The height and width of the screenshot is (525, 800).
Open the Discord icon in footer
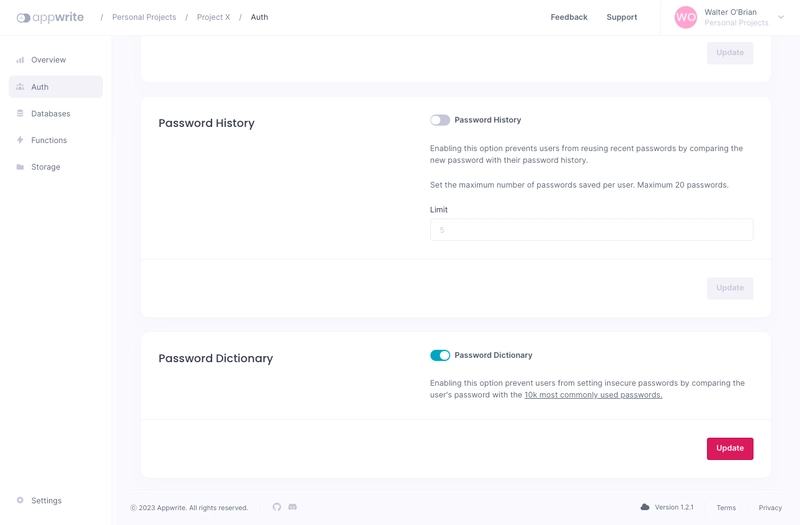tap(293, 507)
